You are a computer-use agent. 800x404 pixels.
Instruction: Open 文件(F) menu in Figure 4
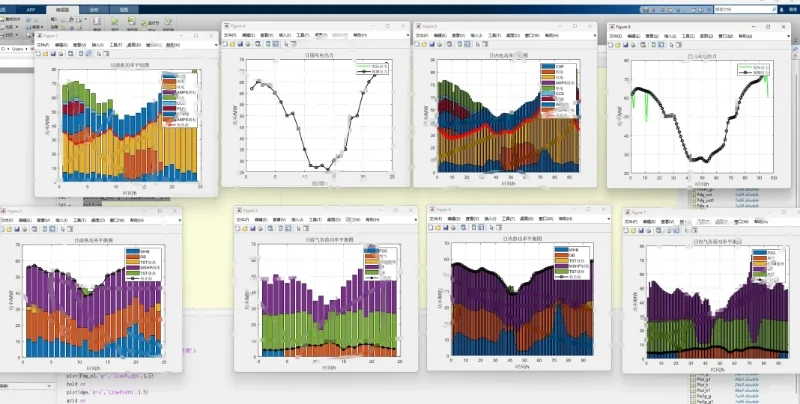coord(230,35)
